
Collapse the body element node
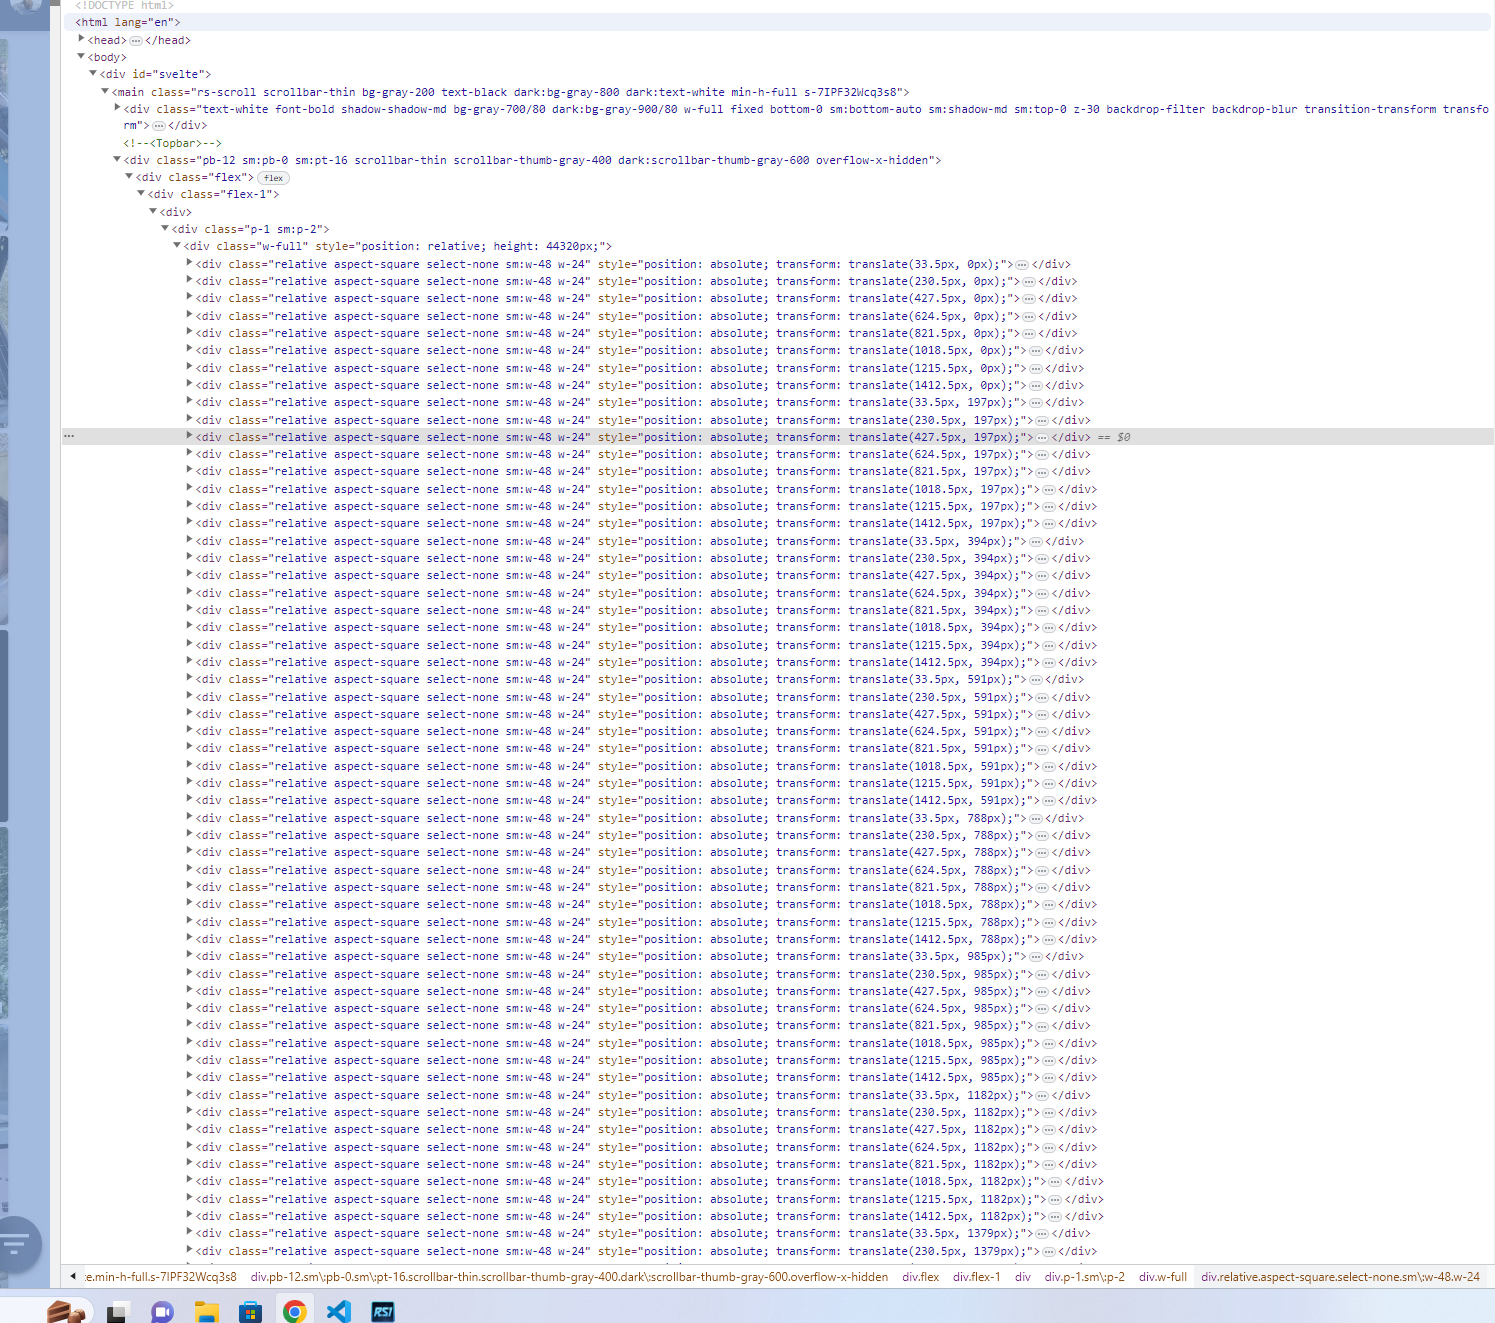pyautogui.click(x=81, y=57)
